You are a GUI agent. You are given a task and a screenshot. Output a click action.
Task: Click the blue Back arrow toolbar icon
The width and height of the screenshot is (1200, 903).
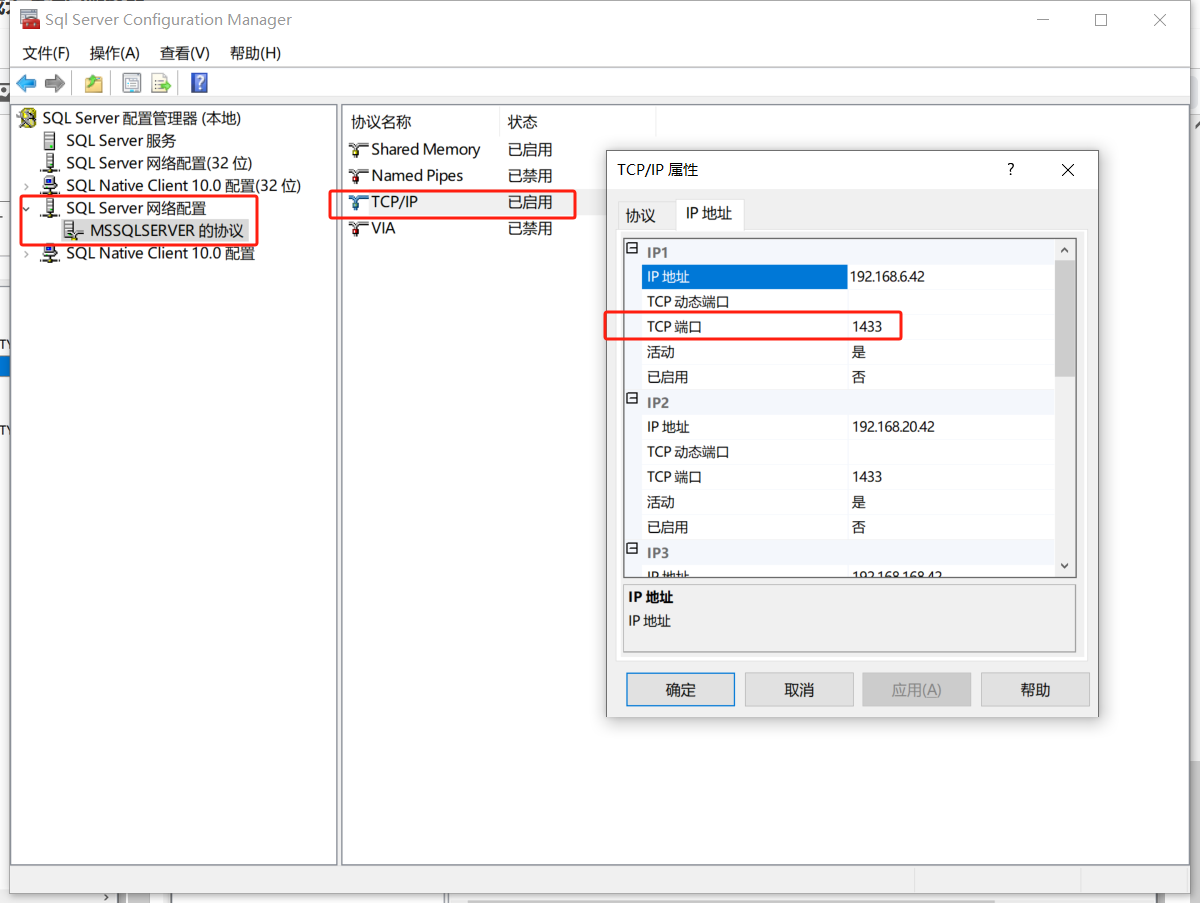(x=27, y=83)
